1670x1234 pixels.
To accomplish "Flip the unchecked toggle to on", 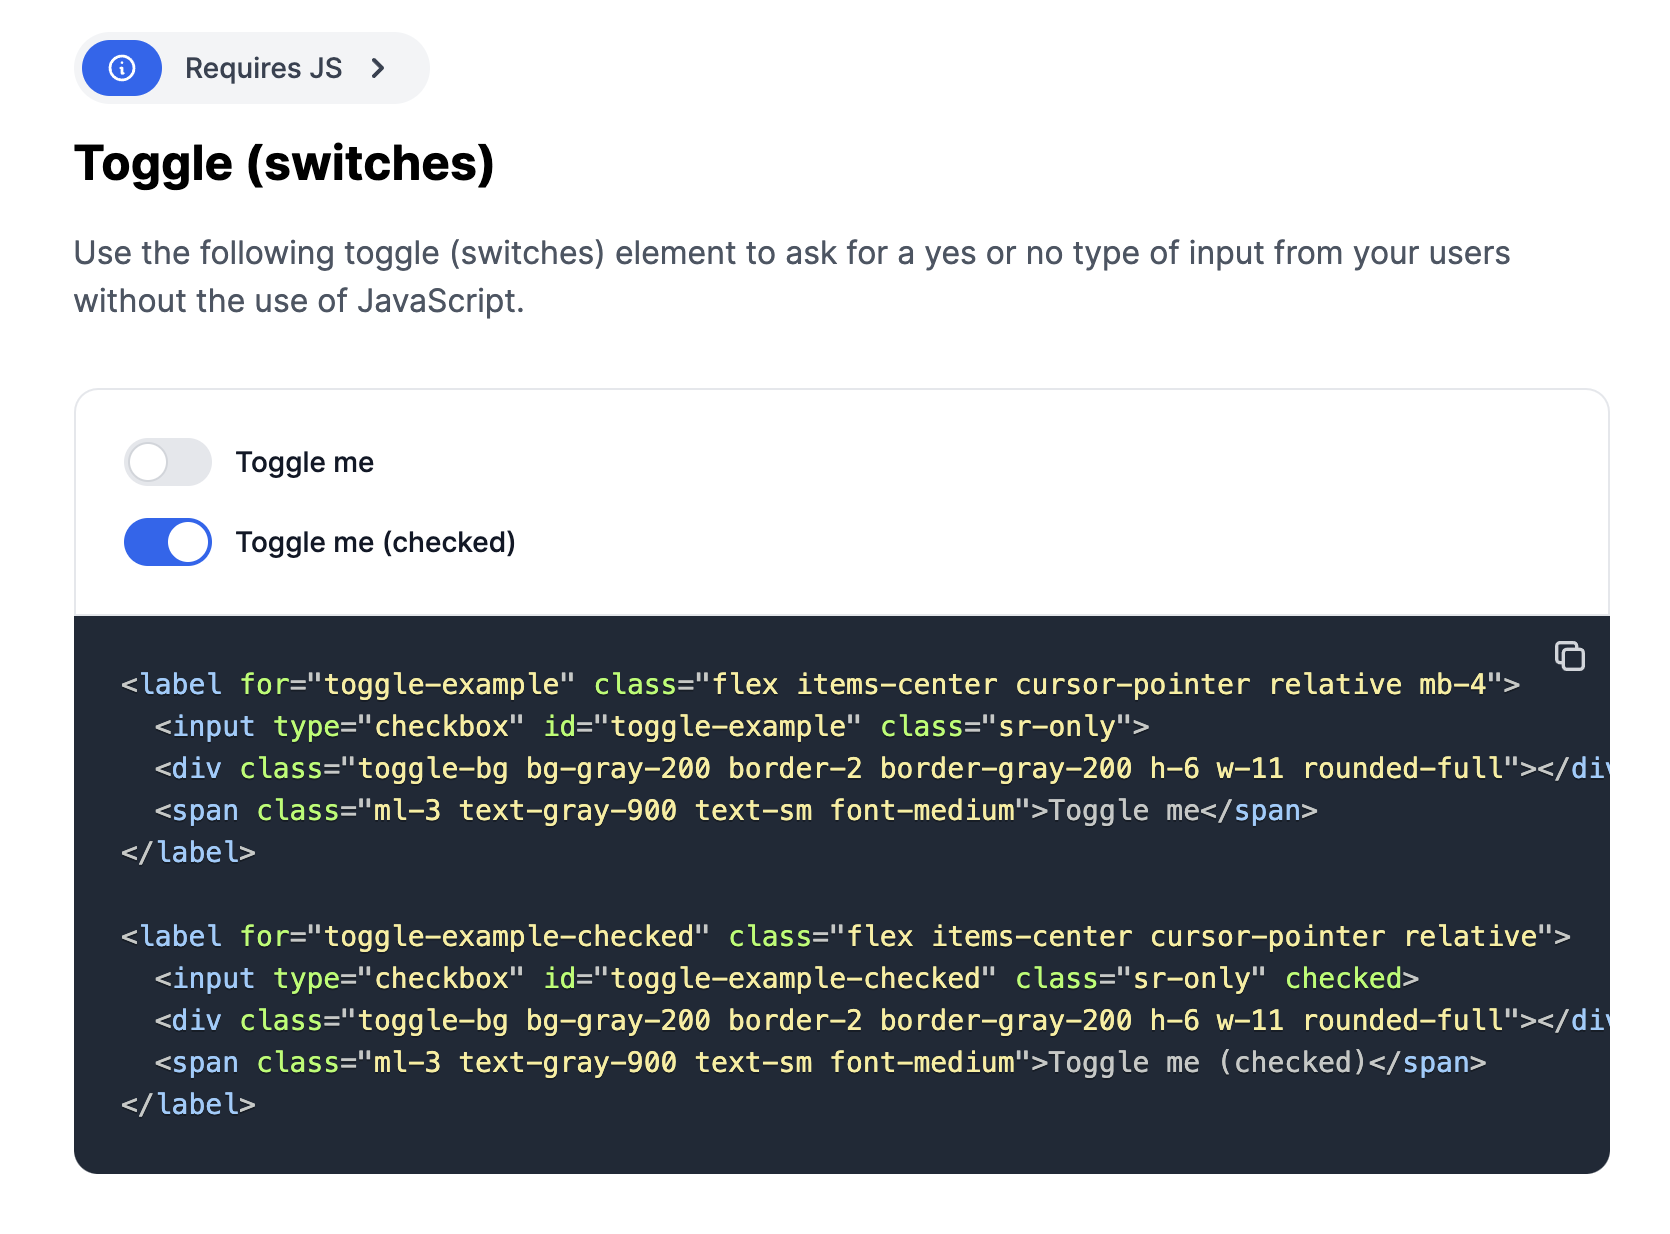I will pos(167,462).
